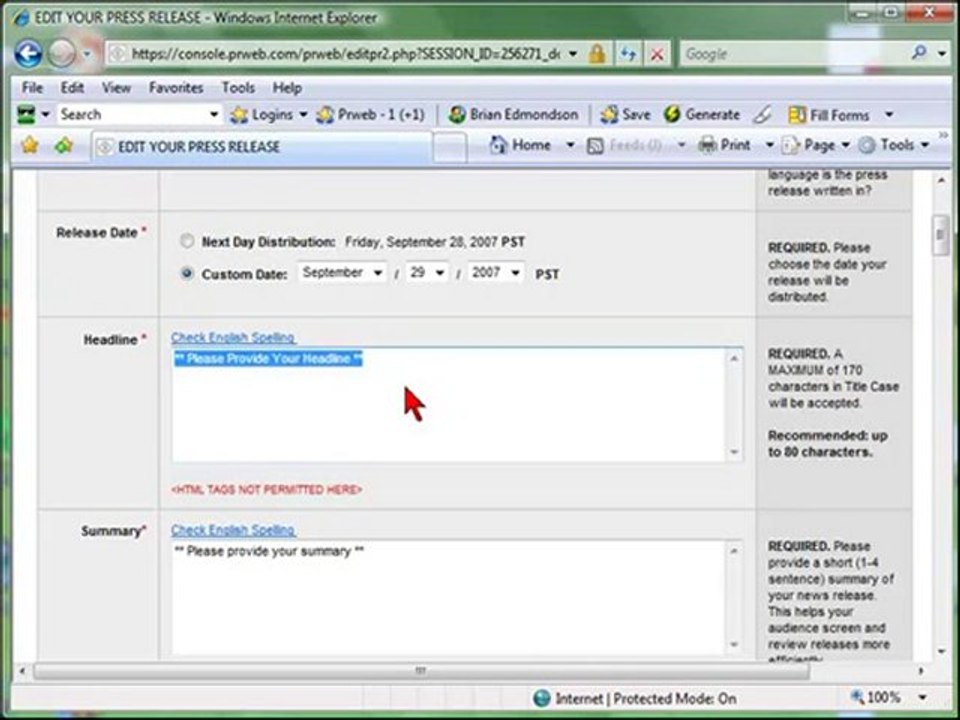Image resolution: width=960 pixels, height=720 pixels.
Task: Click the Headline box scroll down arrow
Action: tap(734, 452)
